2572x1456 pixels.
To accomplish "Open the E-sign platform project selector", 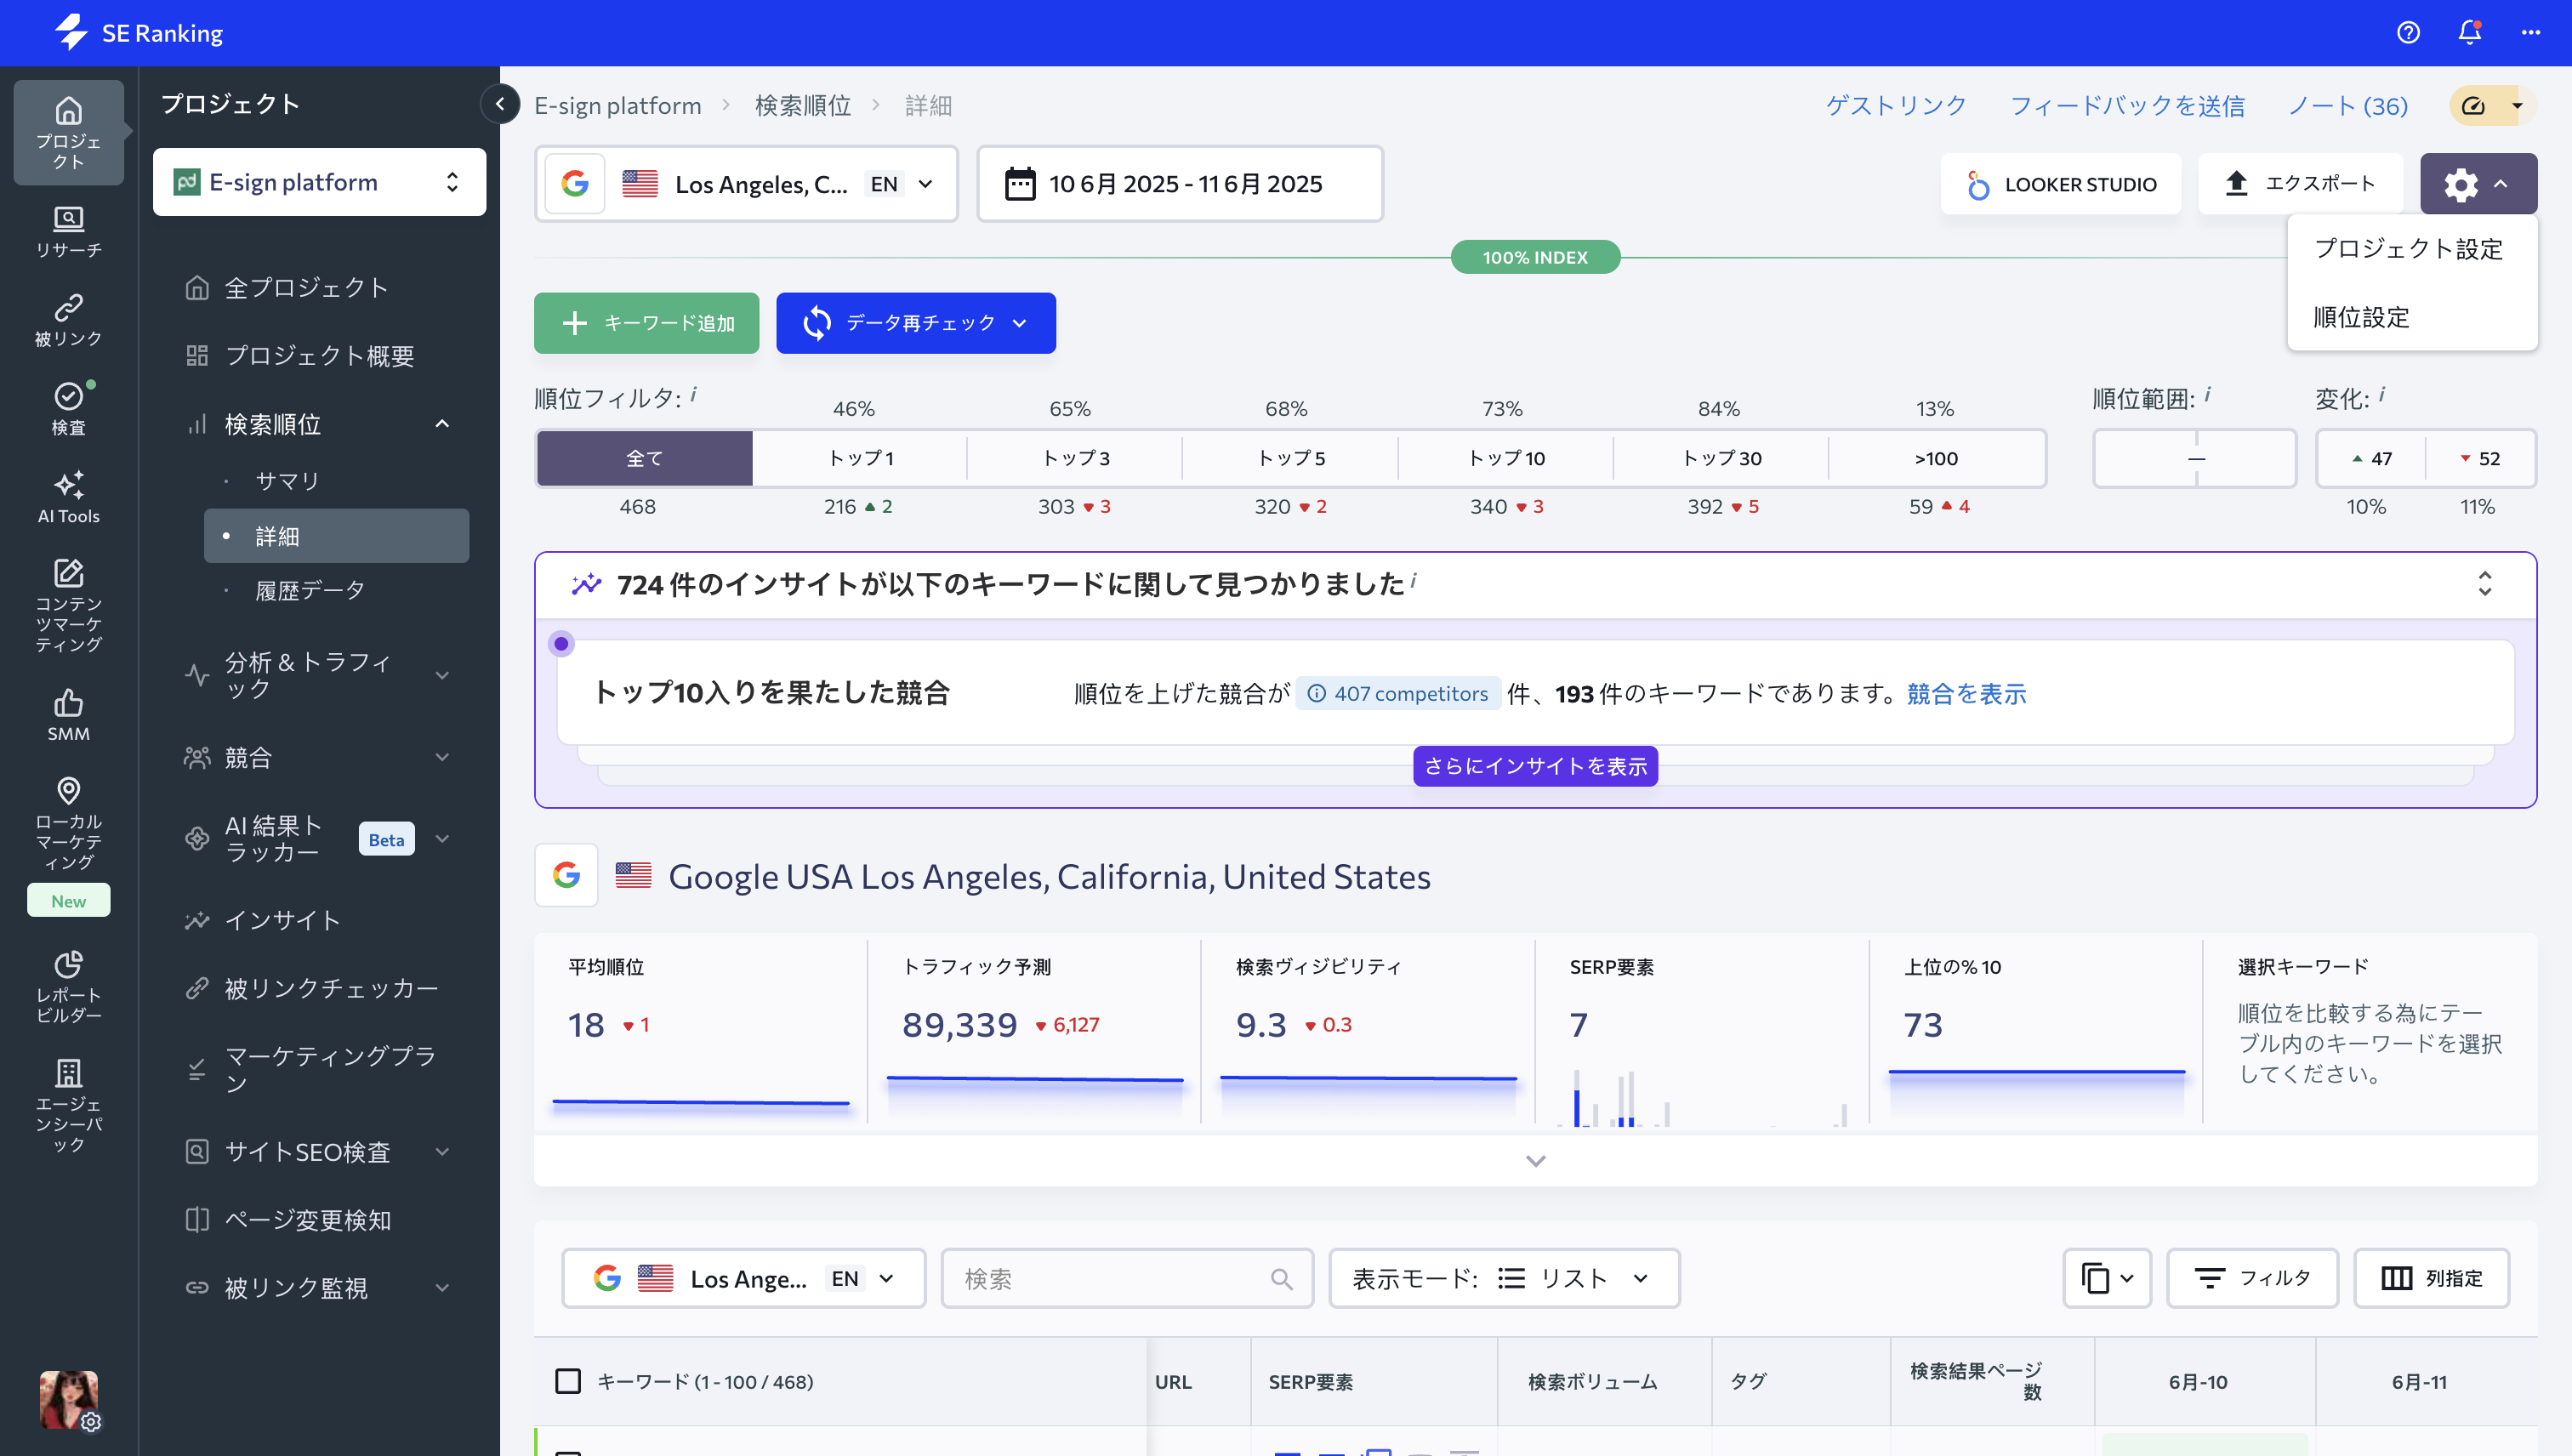I will click(319, 182).
